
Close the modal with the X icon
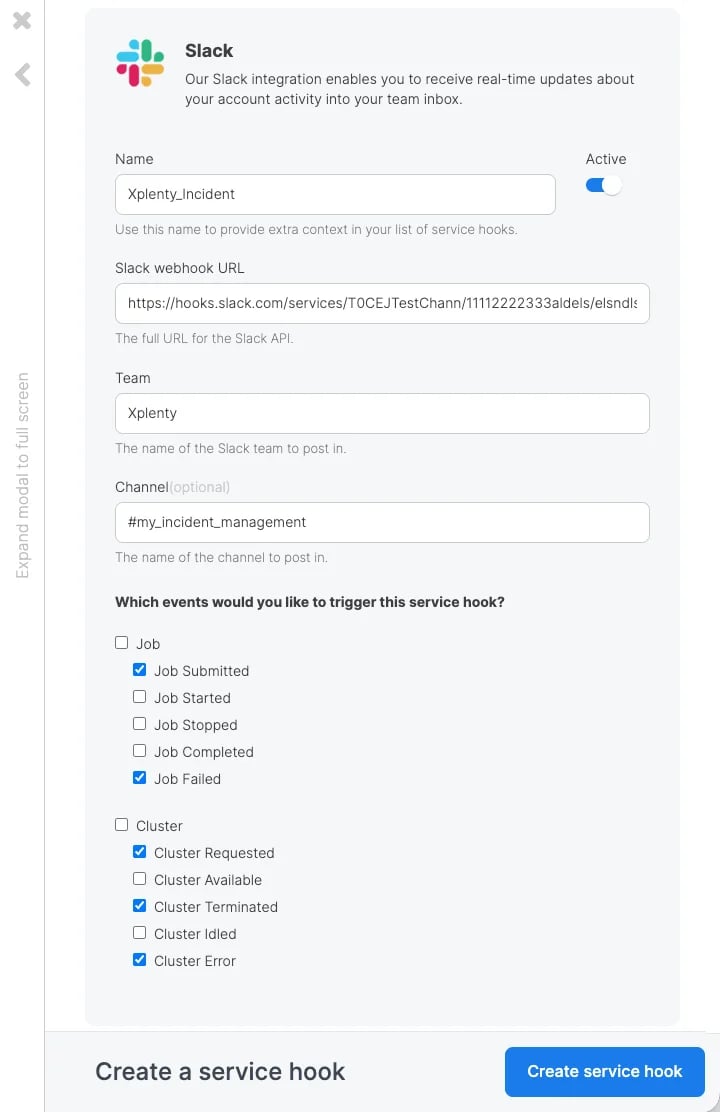[x=22, y=21]
